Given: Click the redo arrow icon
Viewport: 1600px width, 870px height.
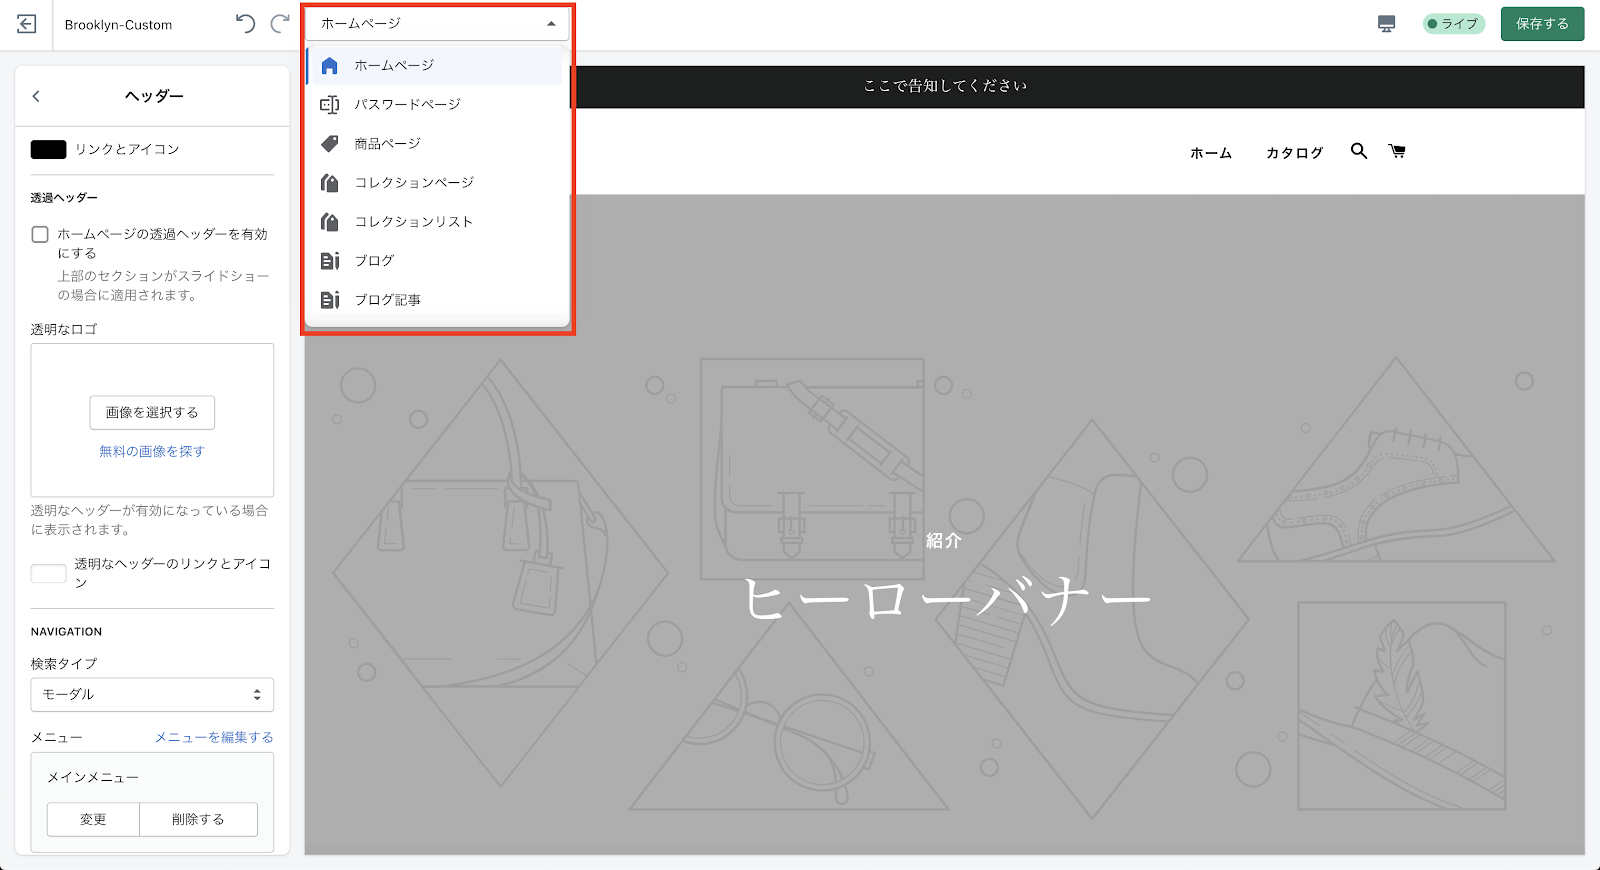Looking at the screenshot, I should [x=281, y=24].
